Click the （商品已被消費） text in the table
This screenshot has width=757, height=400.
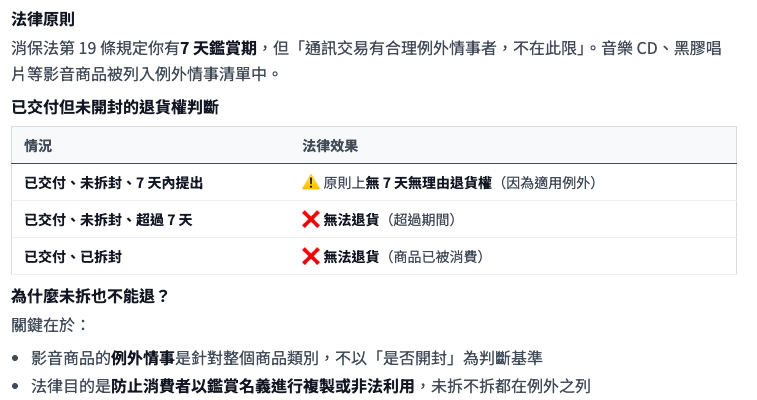coord(435,257)
